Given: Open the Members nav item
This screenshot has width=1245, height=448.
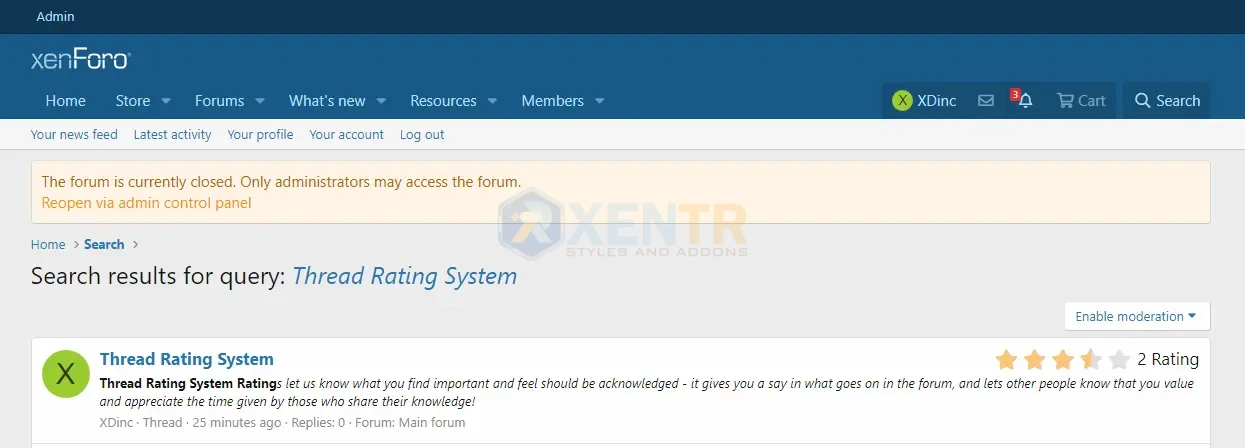Looking at the screenshot, I should [x=552, y=101].
